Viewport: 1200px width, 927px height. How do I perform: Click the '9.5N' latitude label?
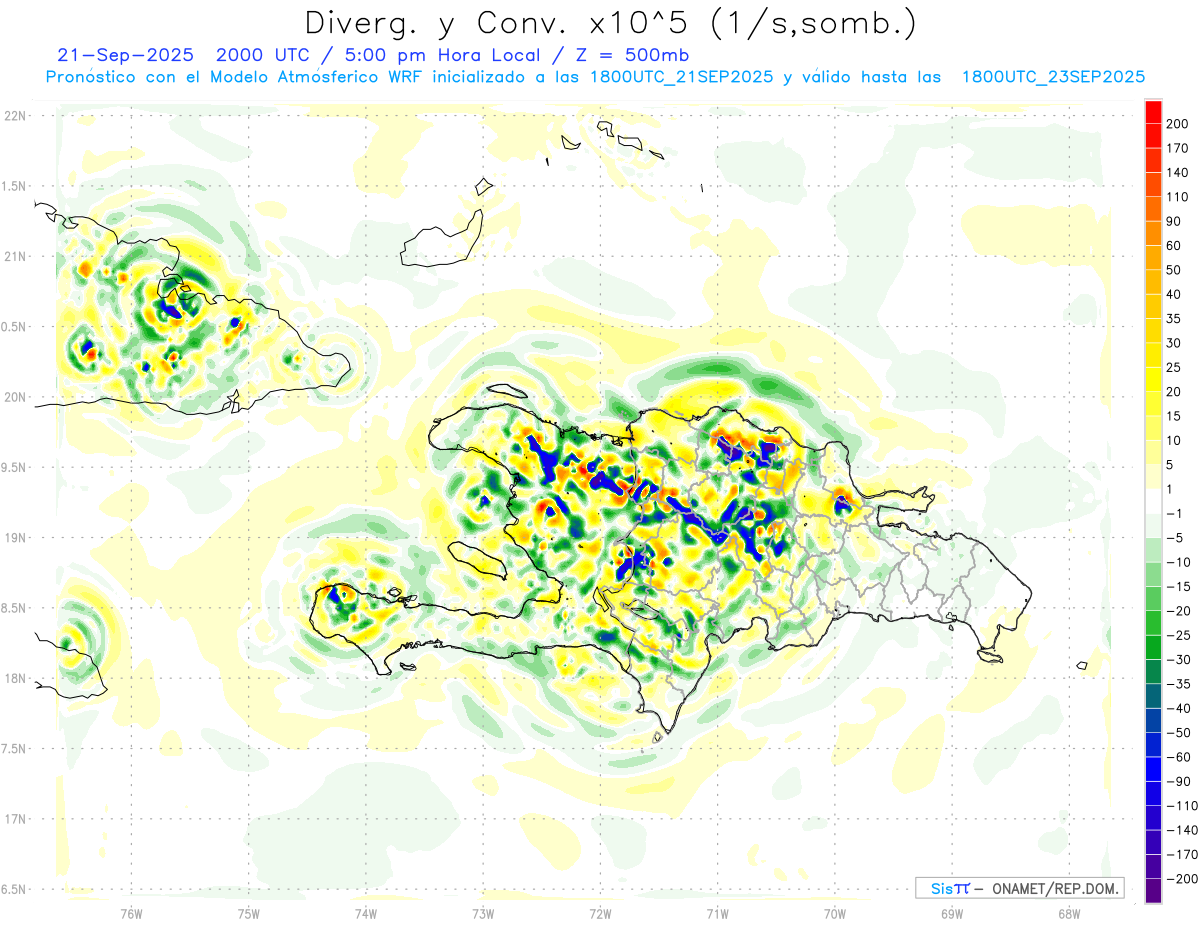(x=15, y=467)
